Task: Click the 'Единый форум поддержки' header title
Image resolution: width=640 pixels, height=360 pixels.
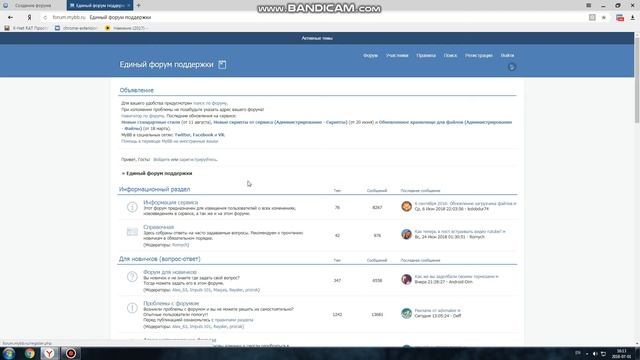Action: click(x=167, y=64)
